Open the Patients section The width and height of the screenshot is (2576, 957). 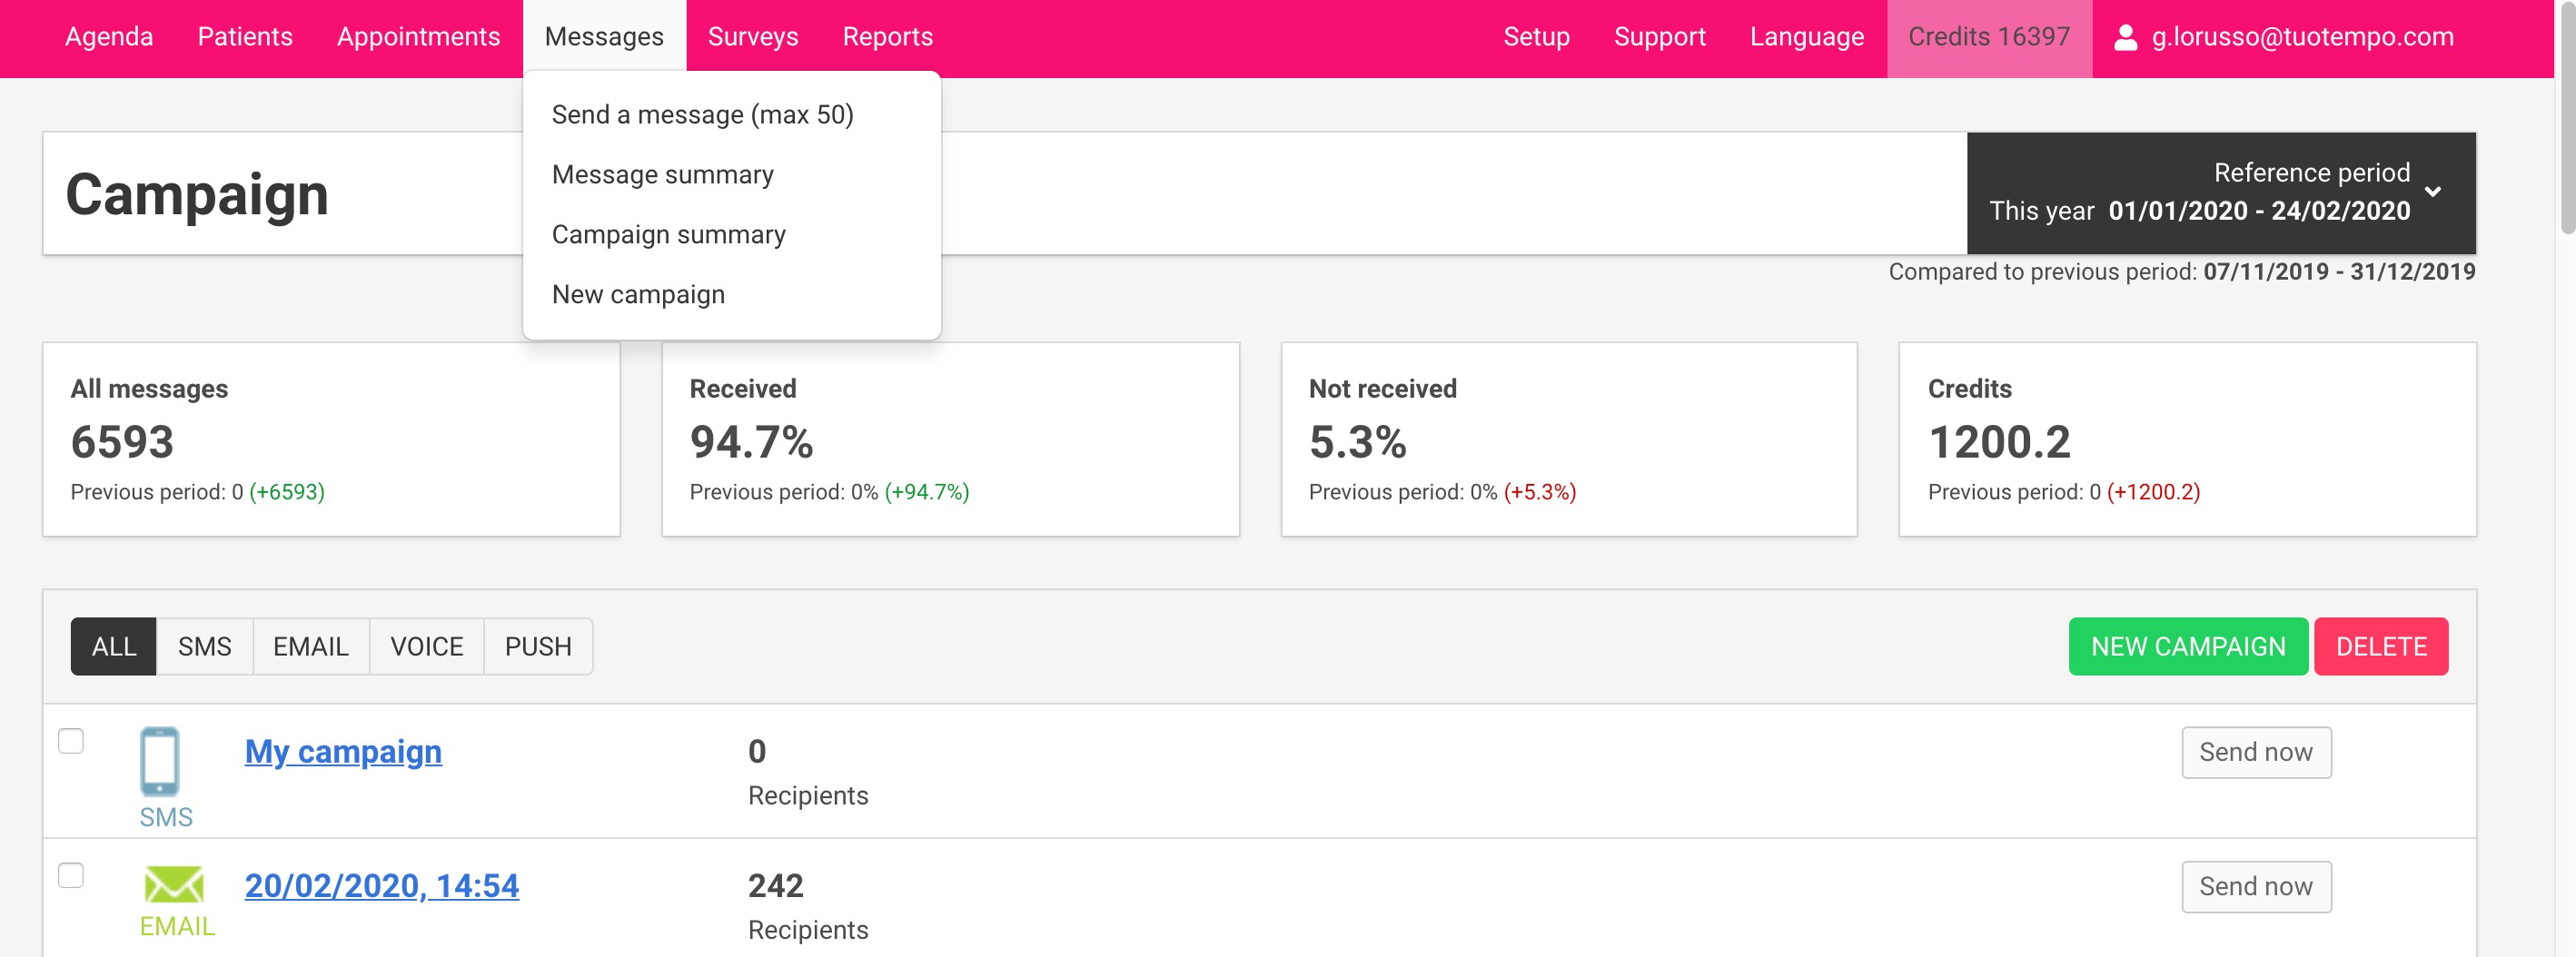pos(245,37)
